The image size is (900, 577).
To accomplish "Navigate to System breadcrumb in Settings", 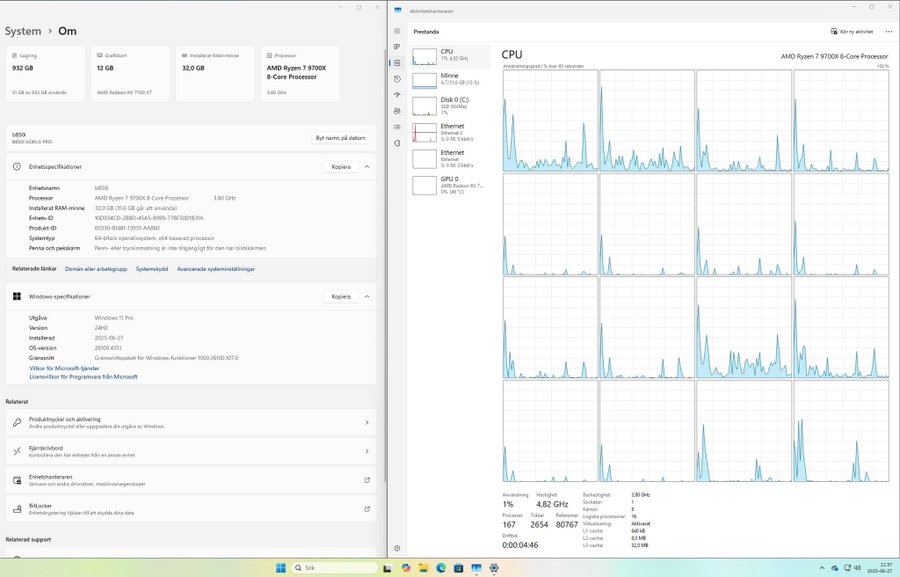I will pos(23,31).
